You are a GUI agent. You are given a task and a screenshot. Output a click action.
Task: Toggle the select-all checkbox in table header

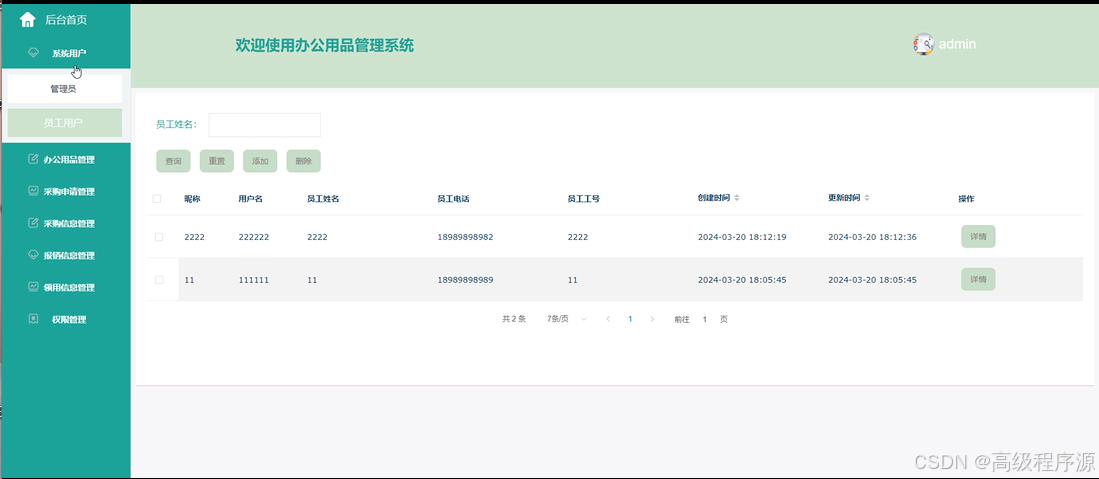[x=157, y=199]
